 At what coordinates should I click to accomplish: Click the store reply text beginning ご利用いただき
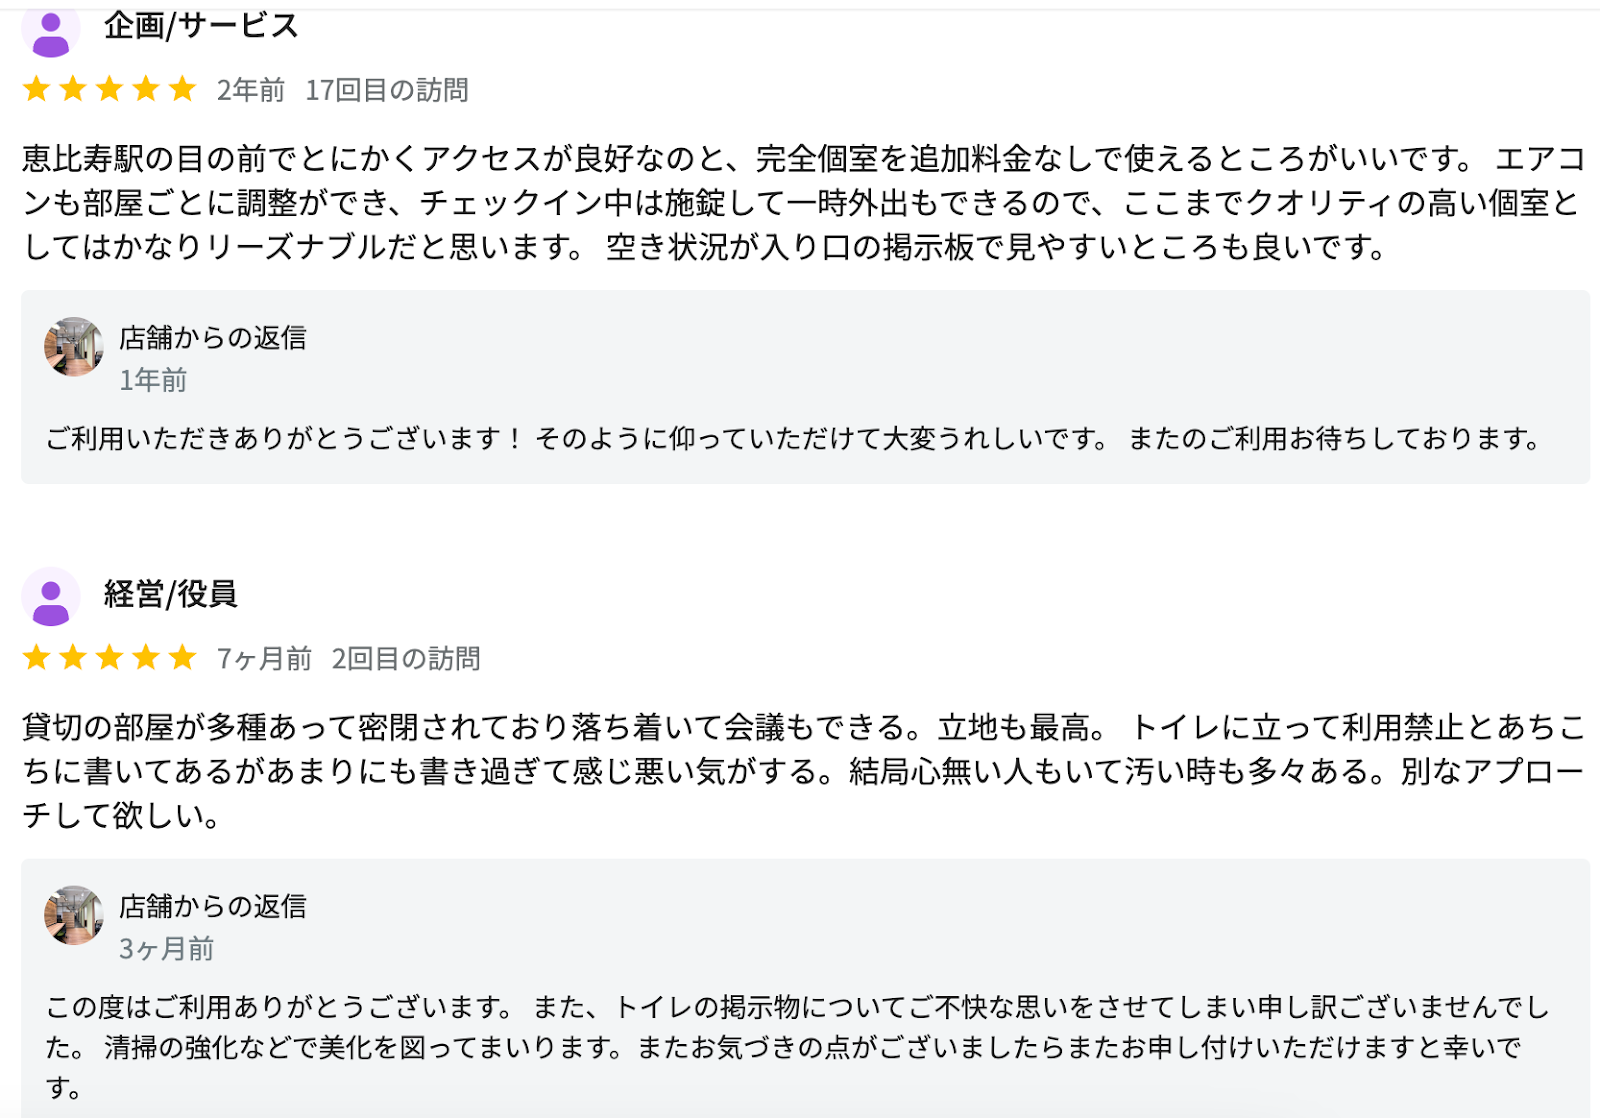[794, 438]
